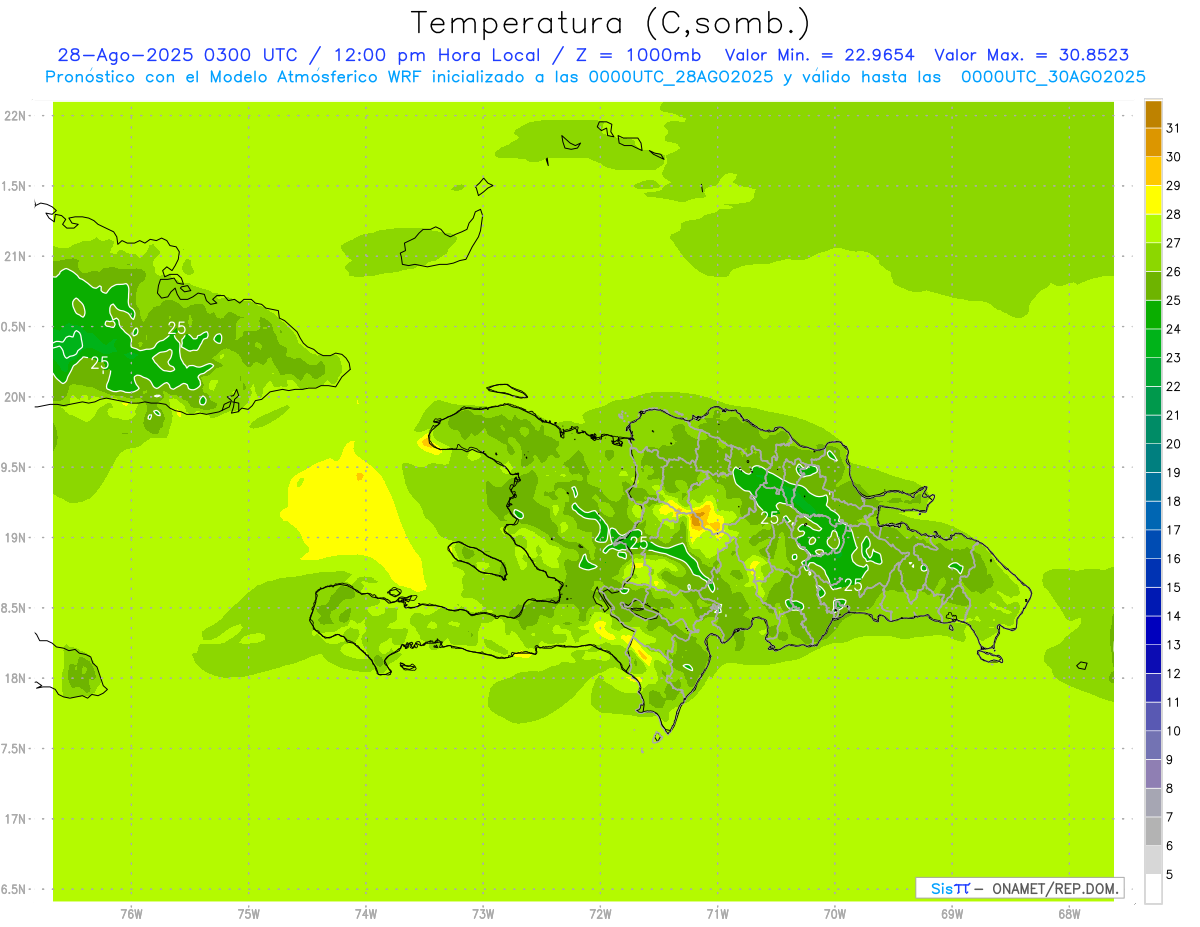The height and width of the screenshot is (927, 1200).
Task: Click the '18N' latitude axis label
Action: tap(17, 678)
